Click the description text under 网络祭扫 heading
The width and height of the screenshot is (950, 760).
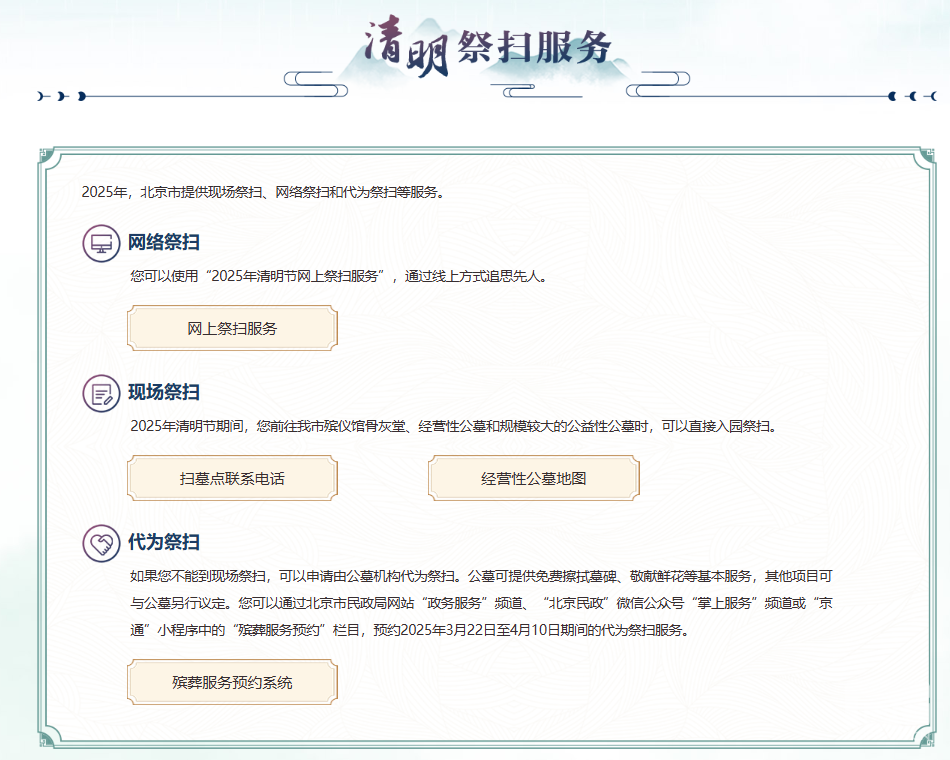point(339,276)
